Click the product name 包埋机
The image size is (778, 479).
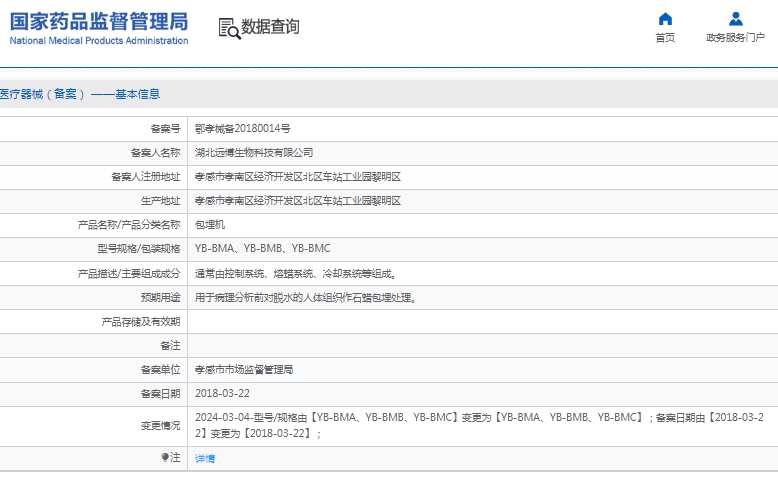coord(209,224)
